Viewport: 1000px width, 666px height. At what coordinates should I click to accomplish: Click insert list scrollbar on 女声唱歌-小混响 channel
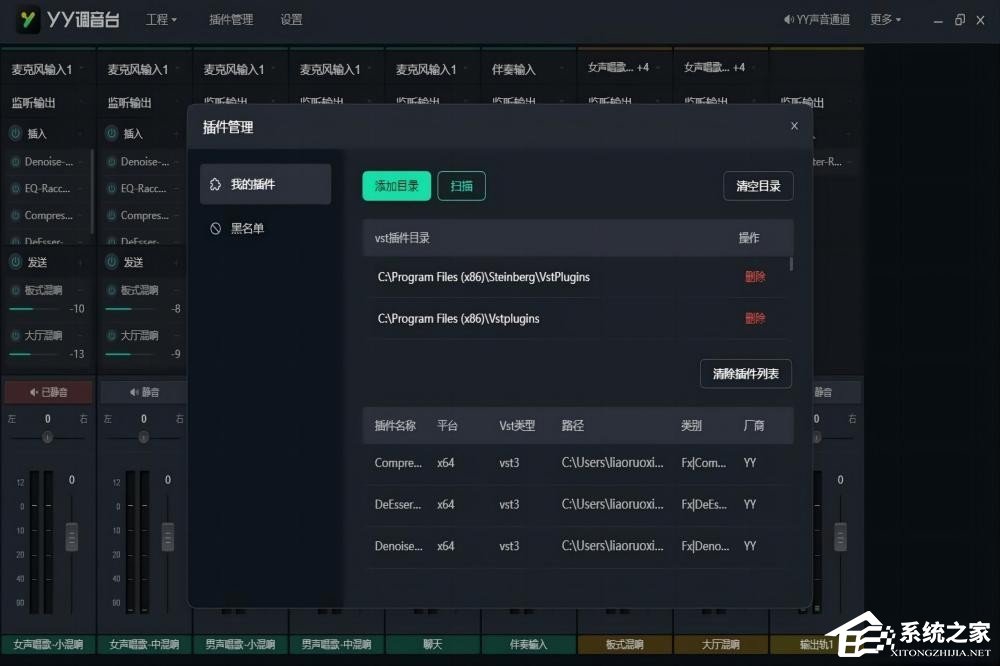coord(92,191)
